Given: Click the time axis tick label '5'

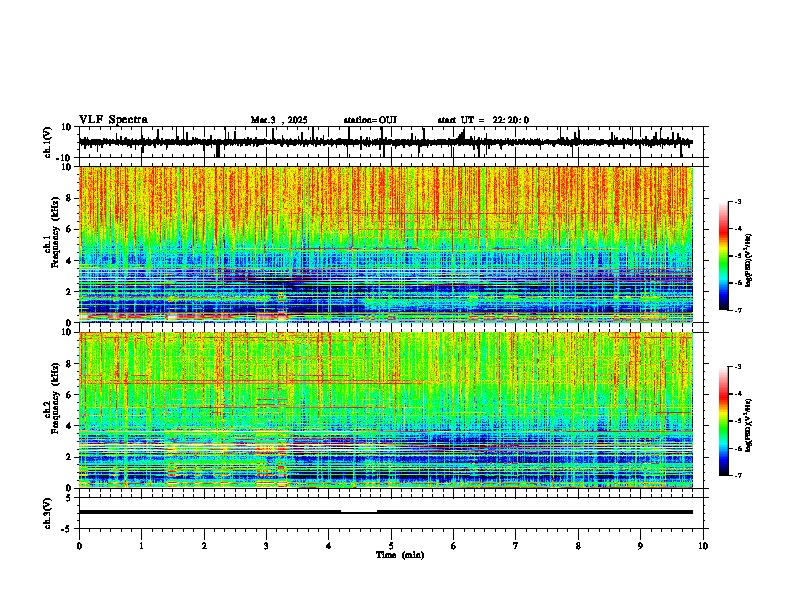Looking at the screenshot, I should 391,546.
